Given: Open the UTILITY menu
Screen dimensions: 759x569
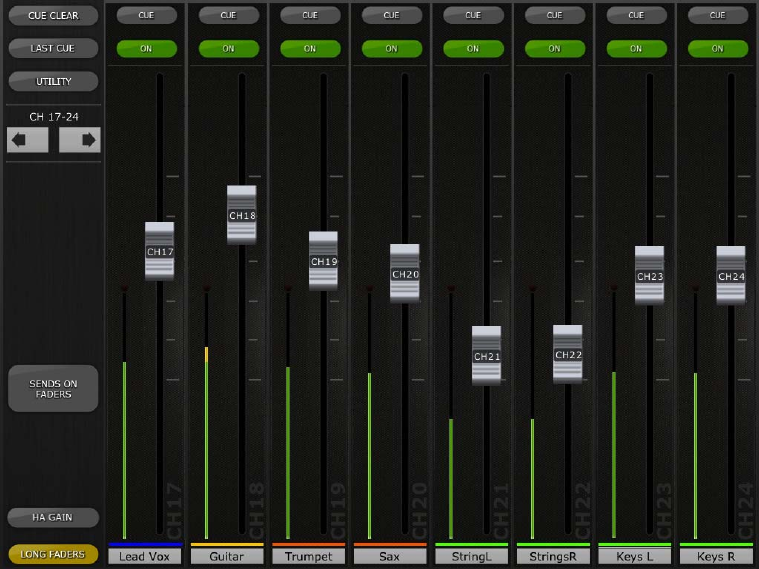Looking at the screenshot, I should click(x=53, y=81).
